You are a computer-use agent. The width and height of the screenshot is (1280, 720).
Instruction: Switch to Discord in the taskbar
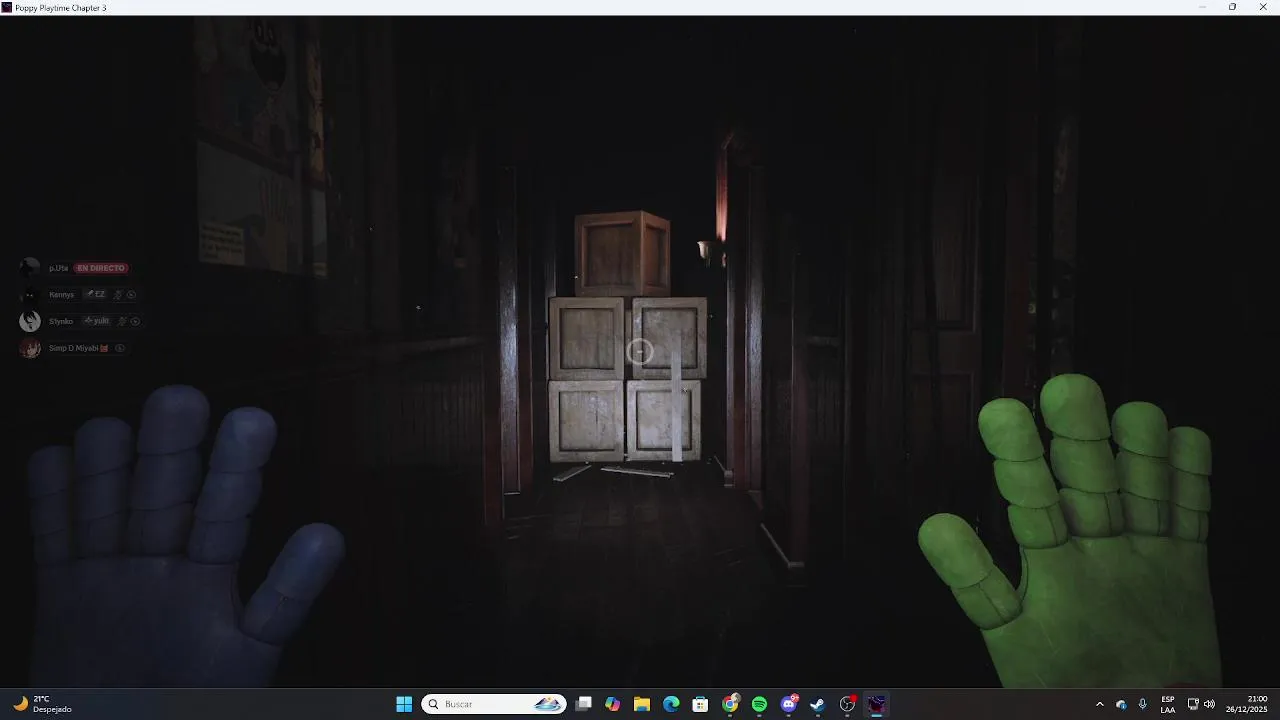point(789,704)
